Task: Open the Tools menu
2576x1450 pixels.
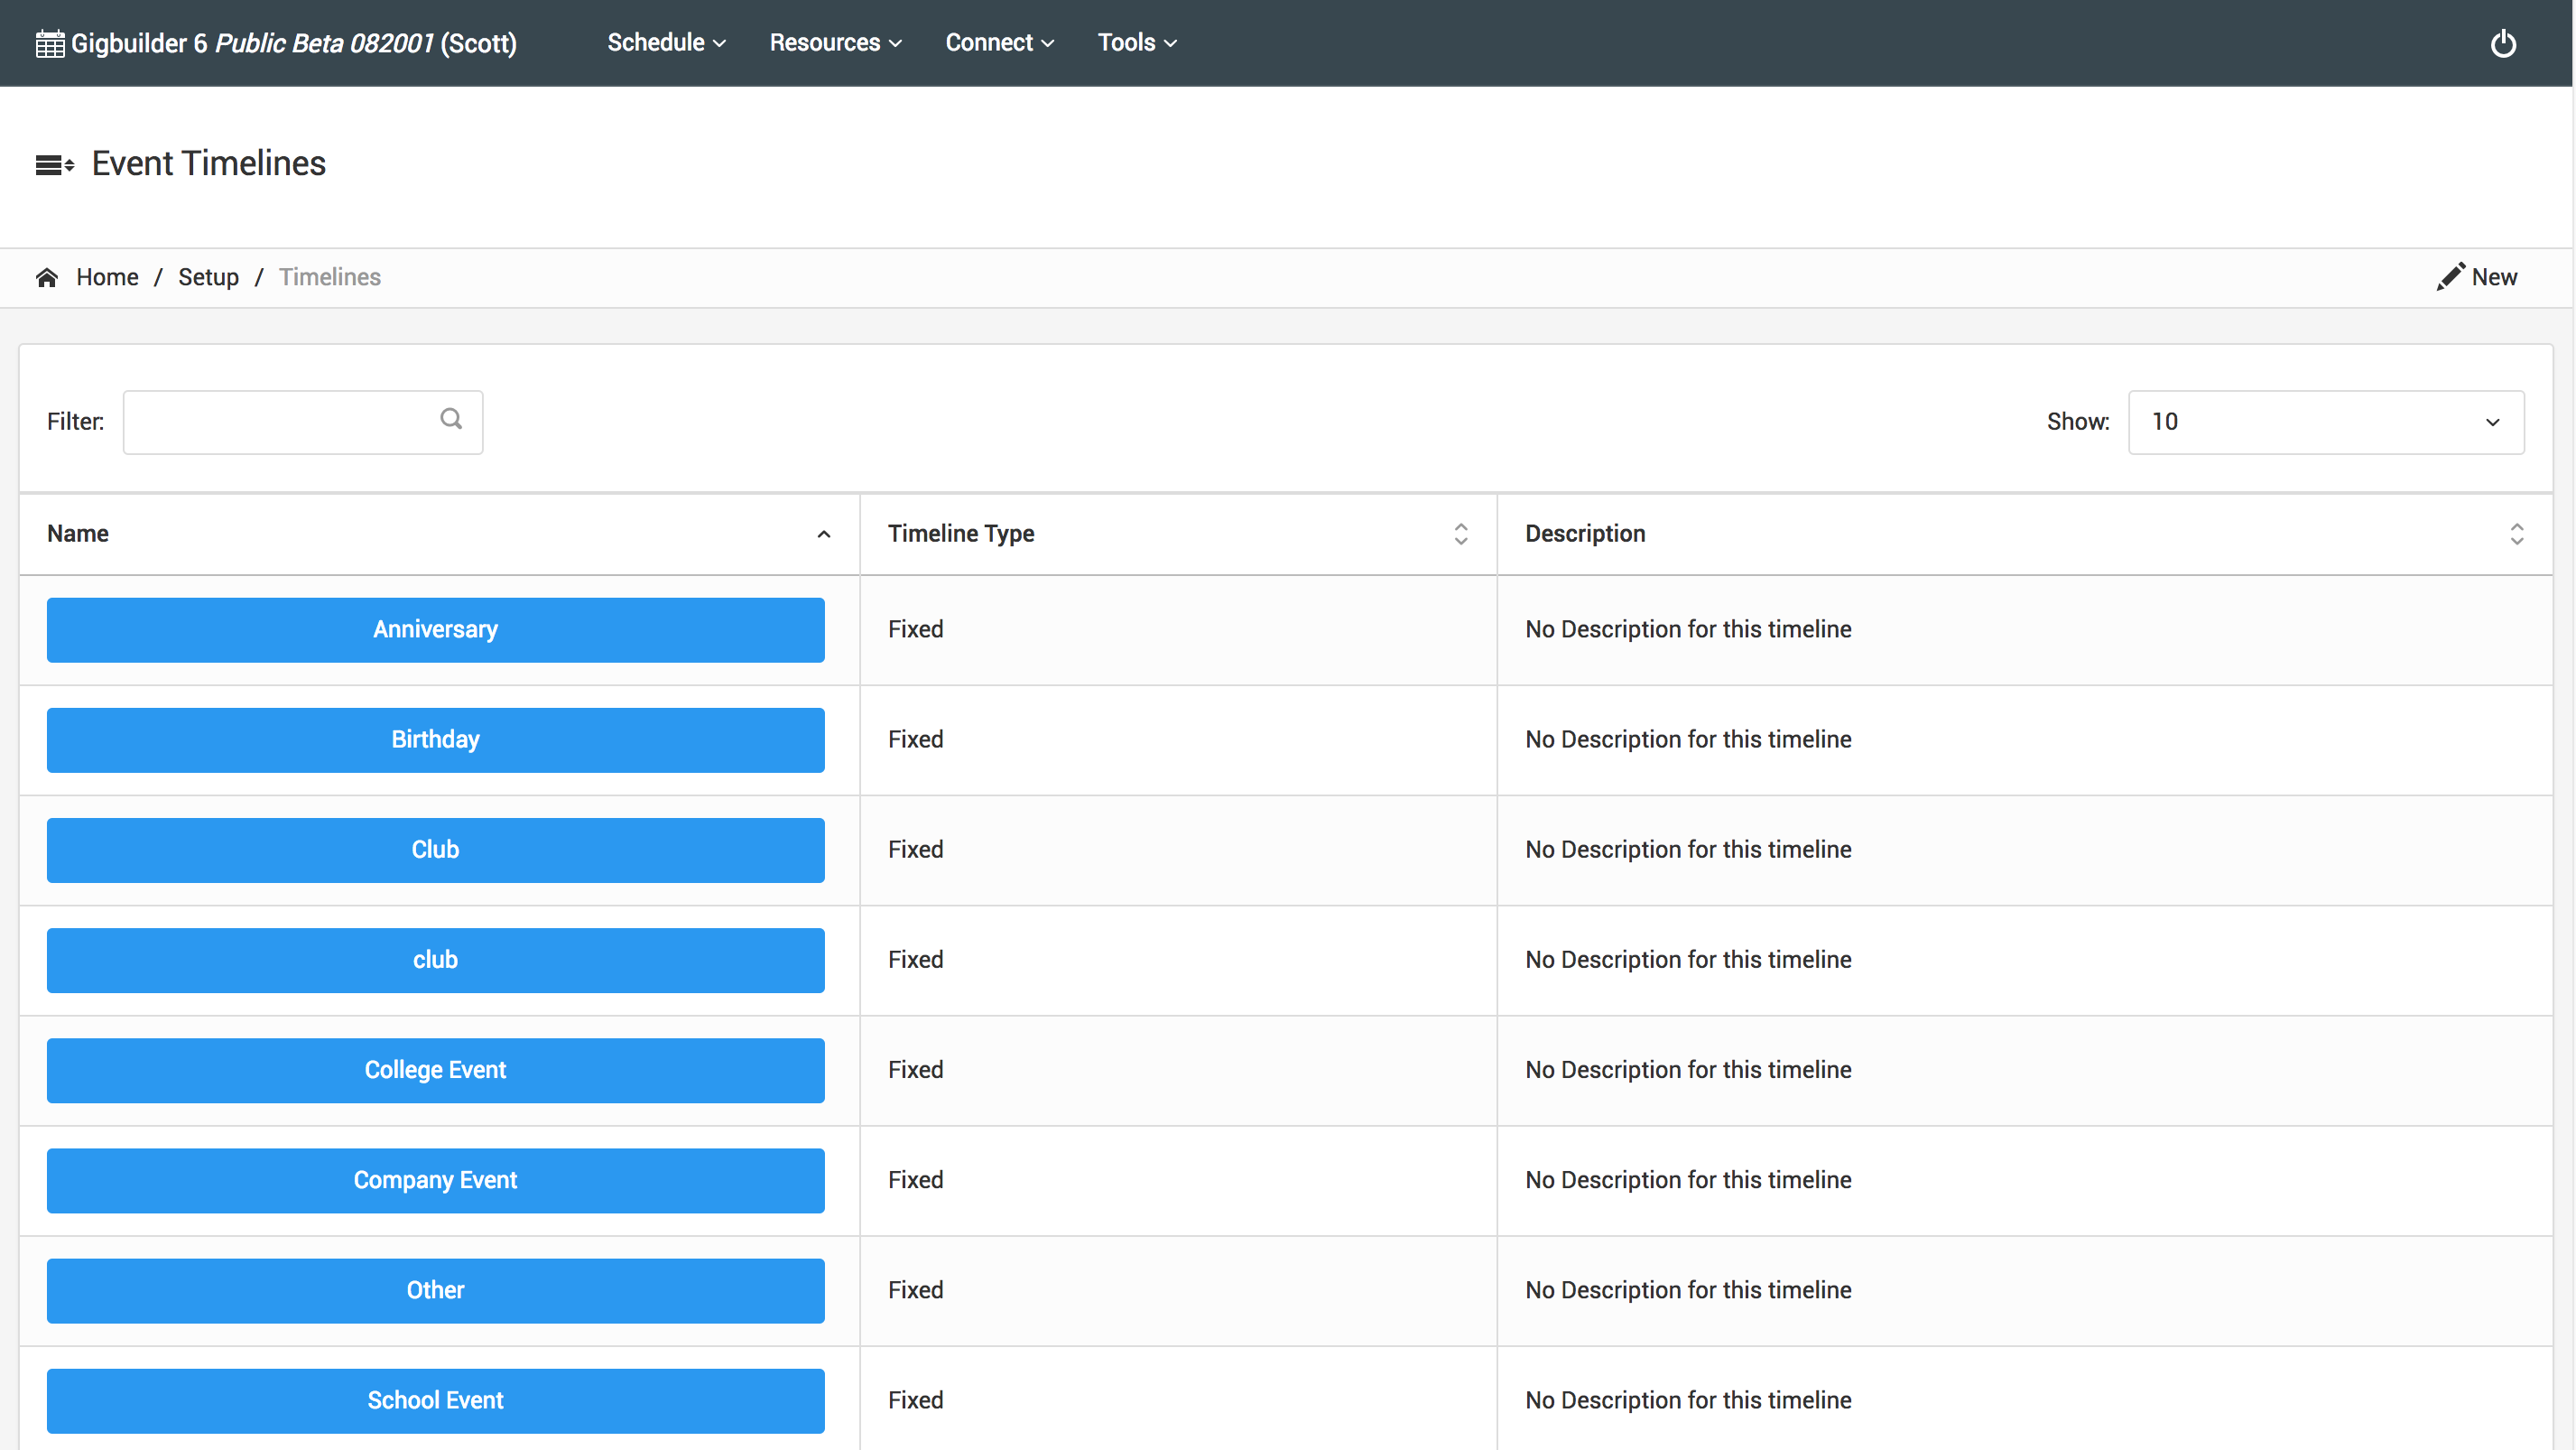Action: point(1137,43)
